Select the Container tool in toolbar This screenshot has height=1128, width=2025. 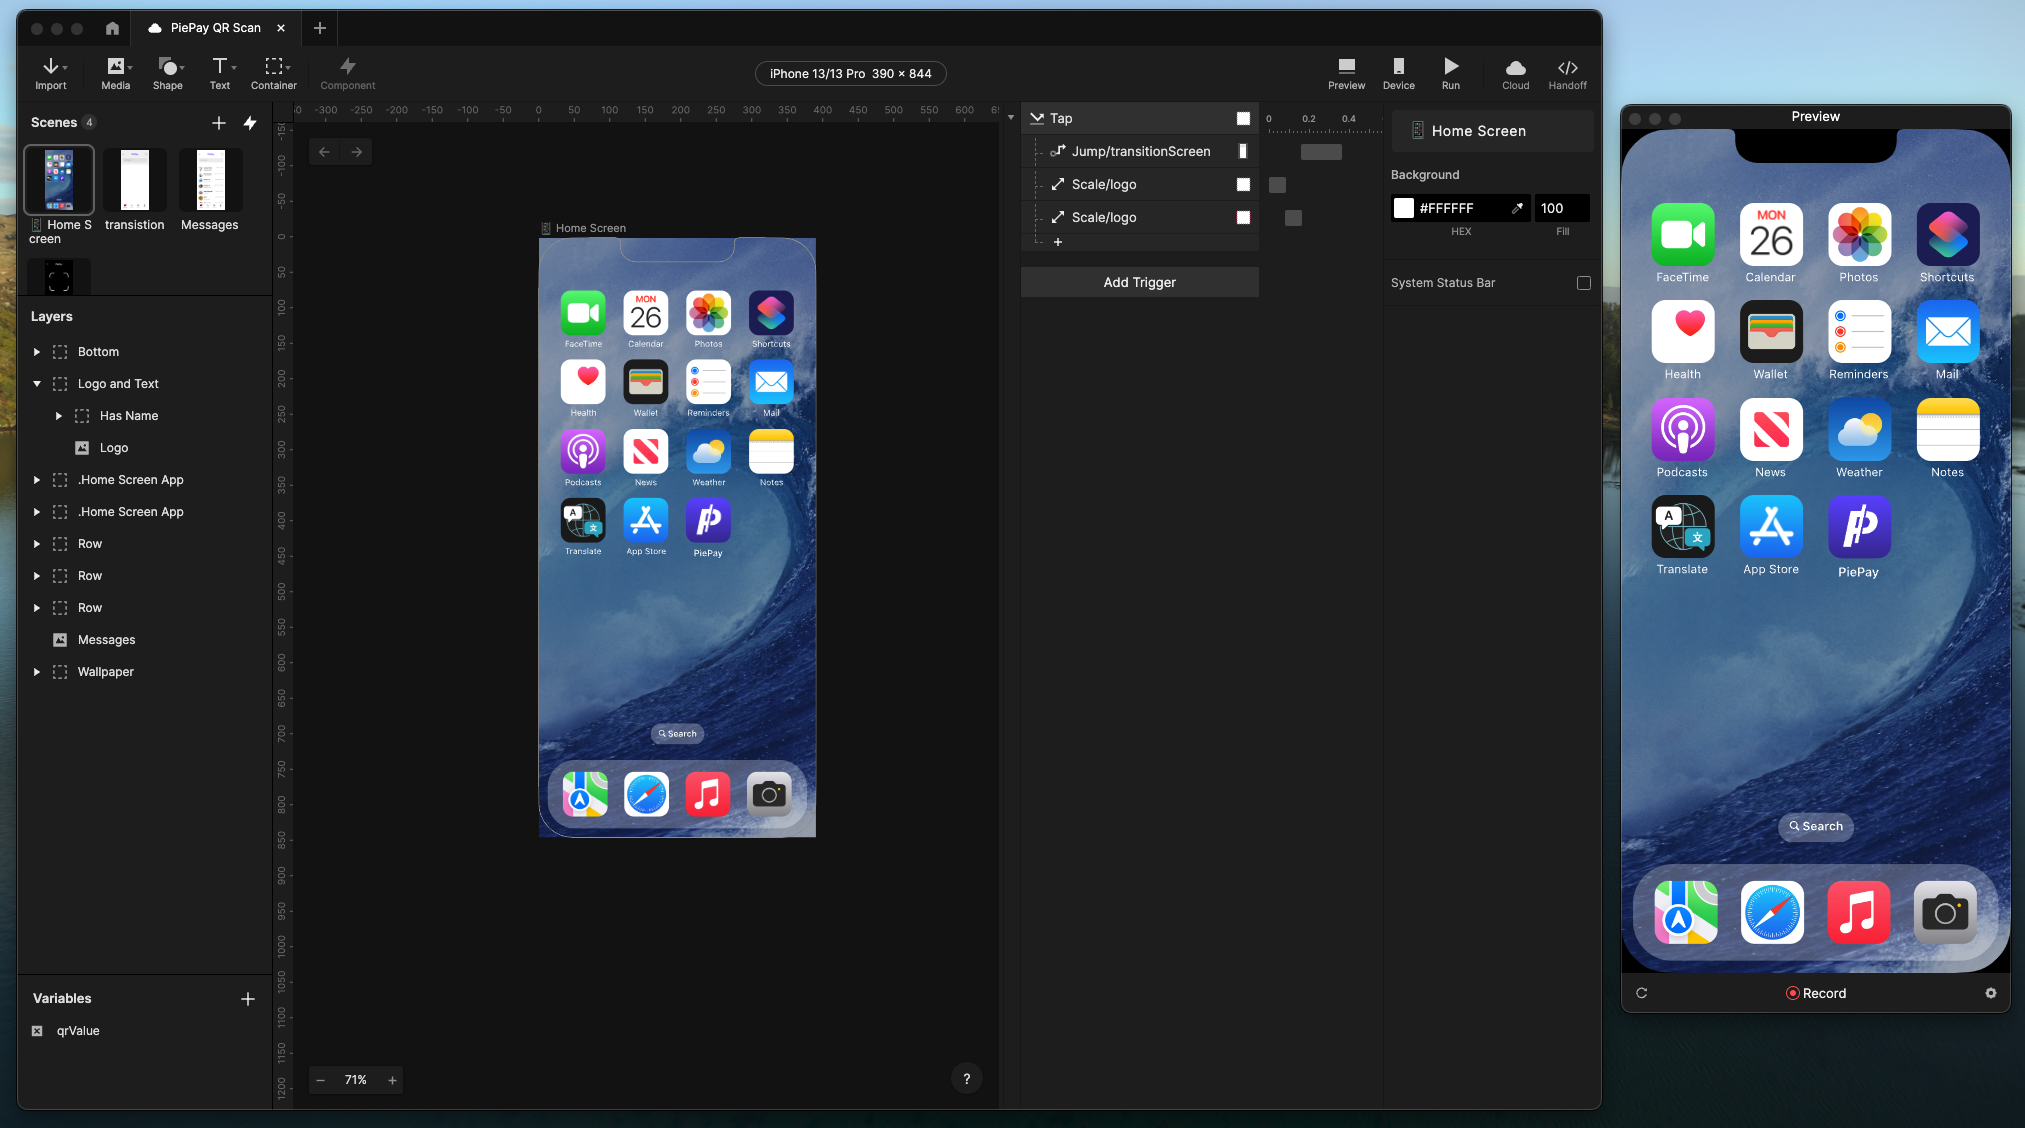(274, 72)
